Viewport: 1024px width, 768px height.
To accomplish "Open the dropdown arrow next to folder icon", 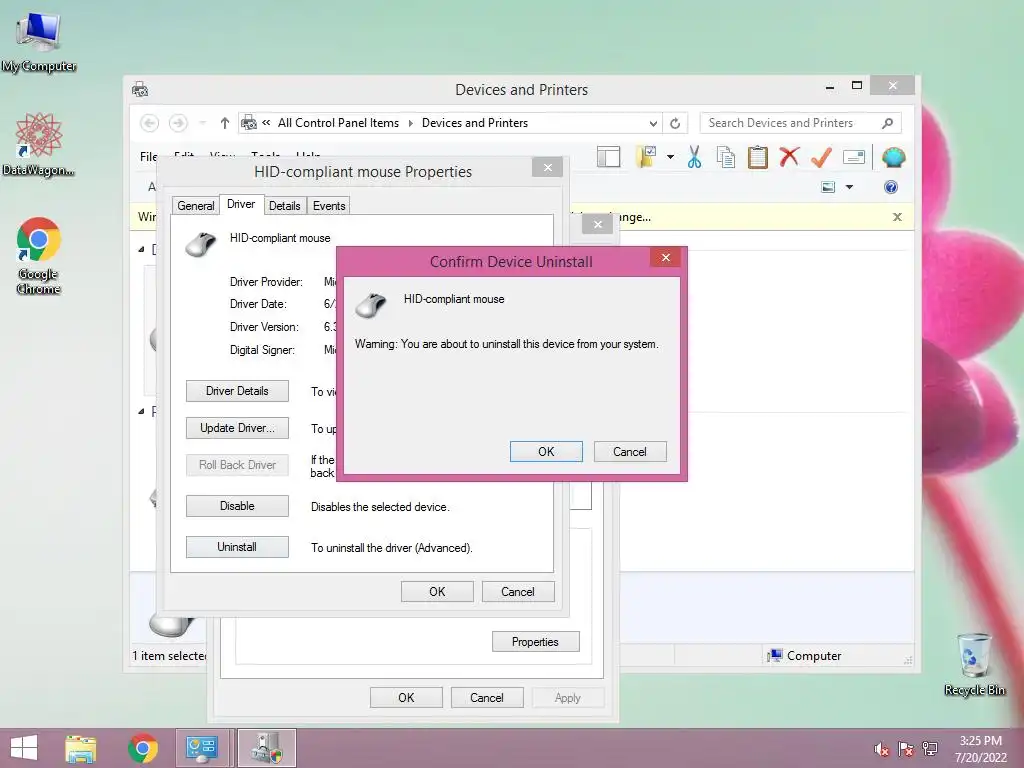I will click(671, 157).
